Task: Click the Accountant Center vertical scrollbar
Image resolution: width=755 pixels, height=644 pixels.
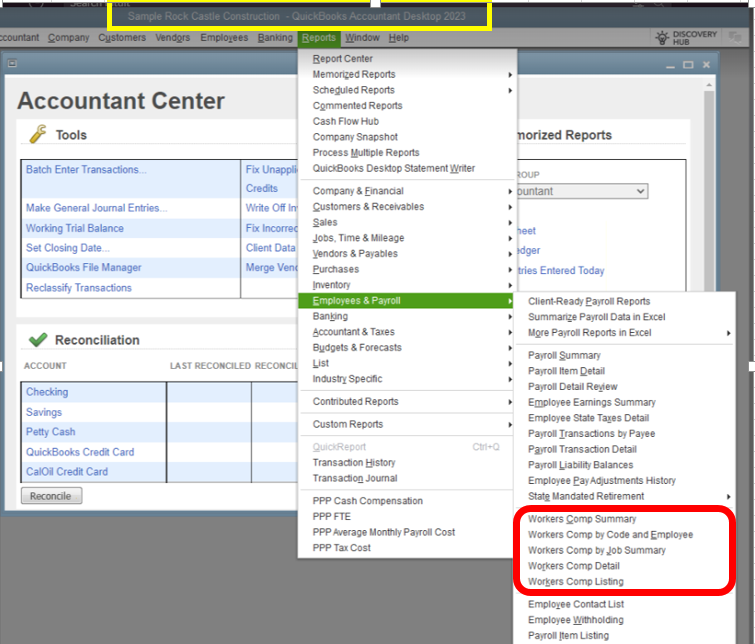Action: coord(709,188)
